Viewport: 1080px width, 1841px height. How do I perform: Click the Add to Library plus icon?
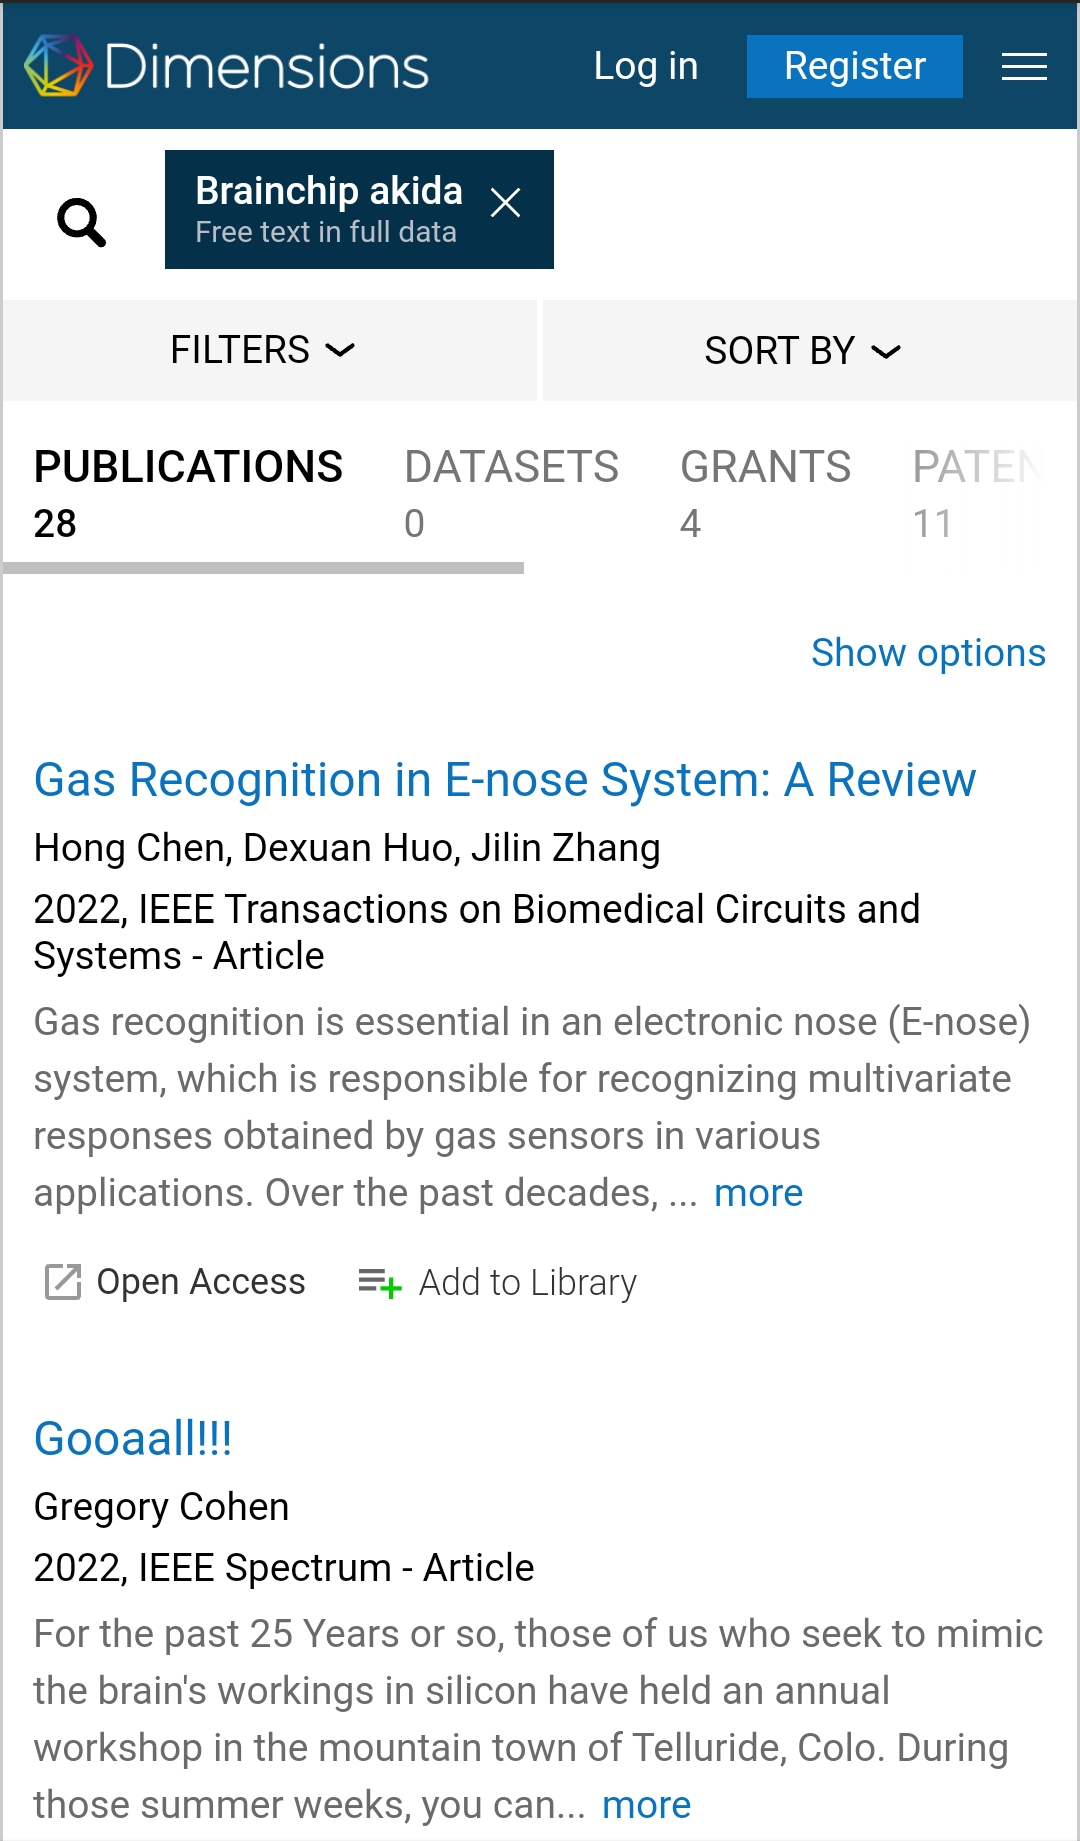380,1282
